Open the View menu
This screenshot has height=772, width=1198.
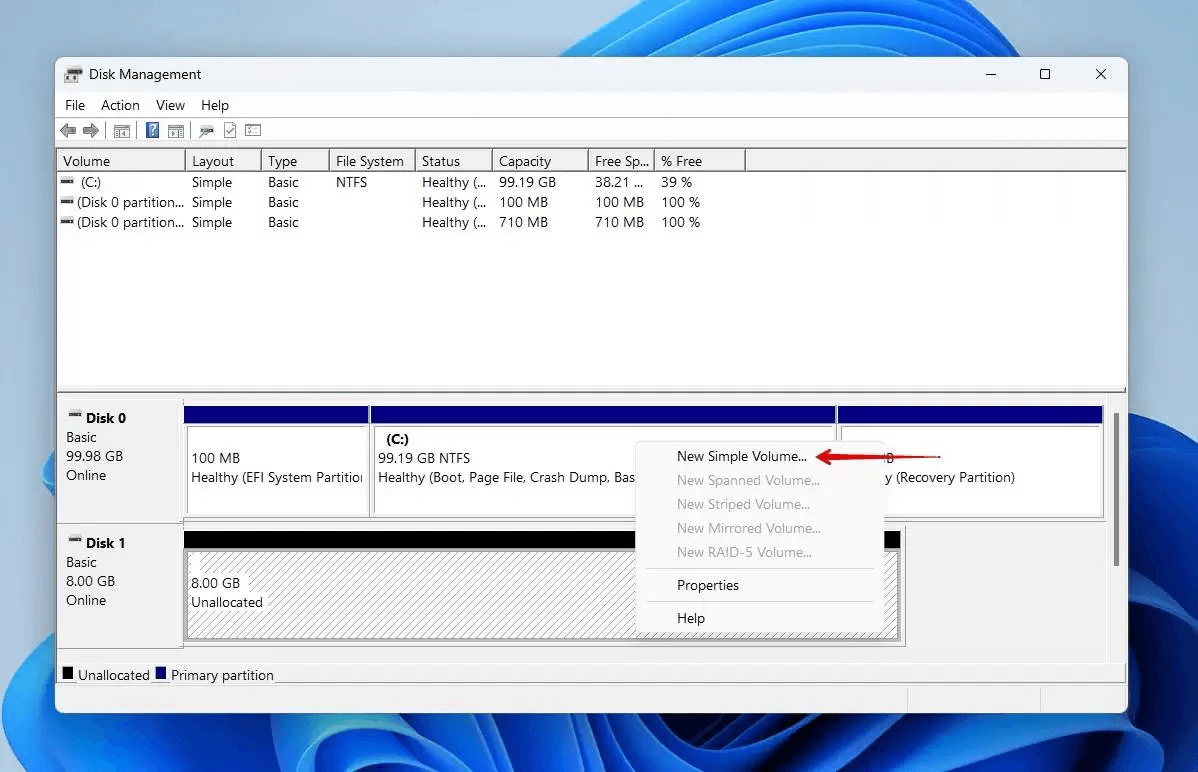[x=170, y=105]
